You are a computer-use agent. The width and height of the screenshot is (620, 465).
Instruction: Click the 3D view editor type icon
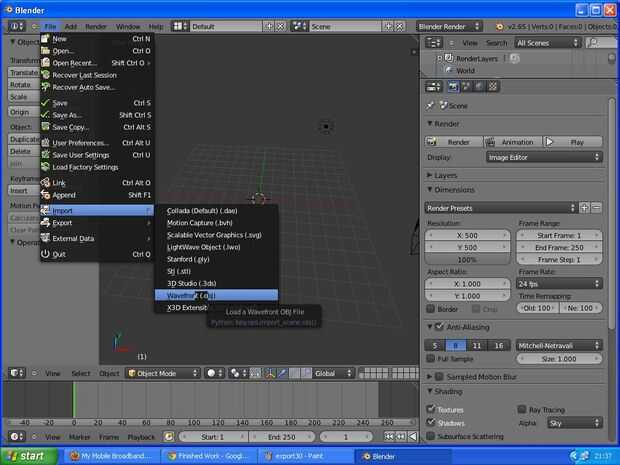coord(17,373)
